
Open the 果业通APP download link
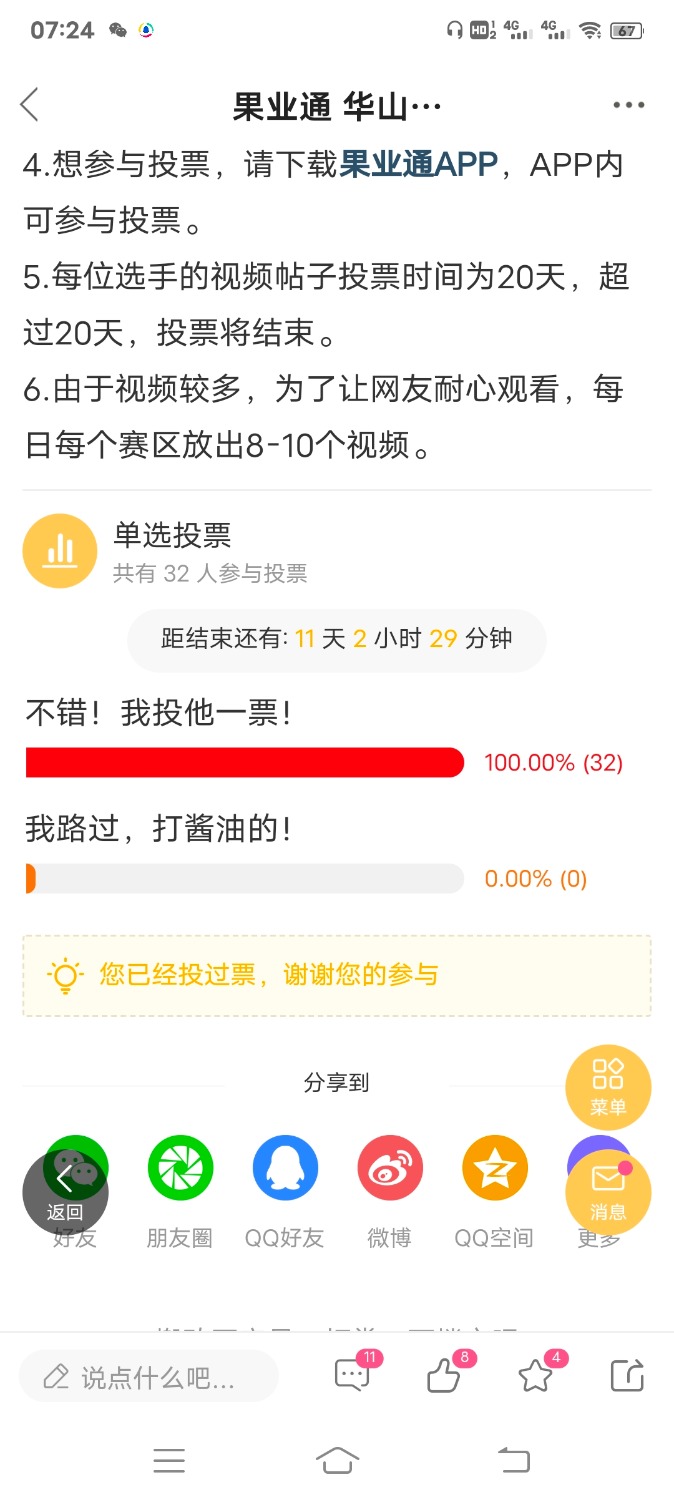419,164
